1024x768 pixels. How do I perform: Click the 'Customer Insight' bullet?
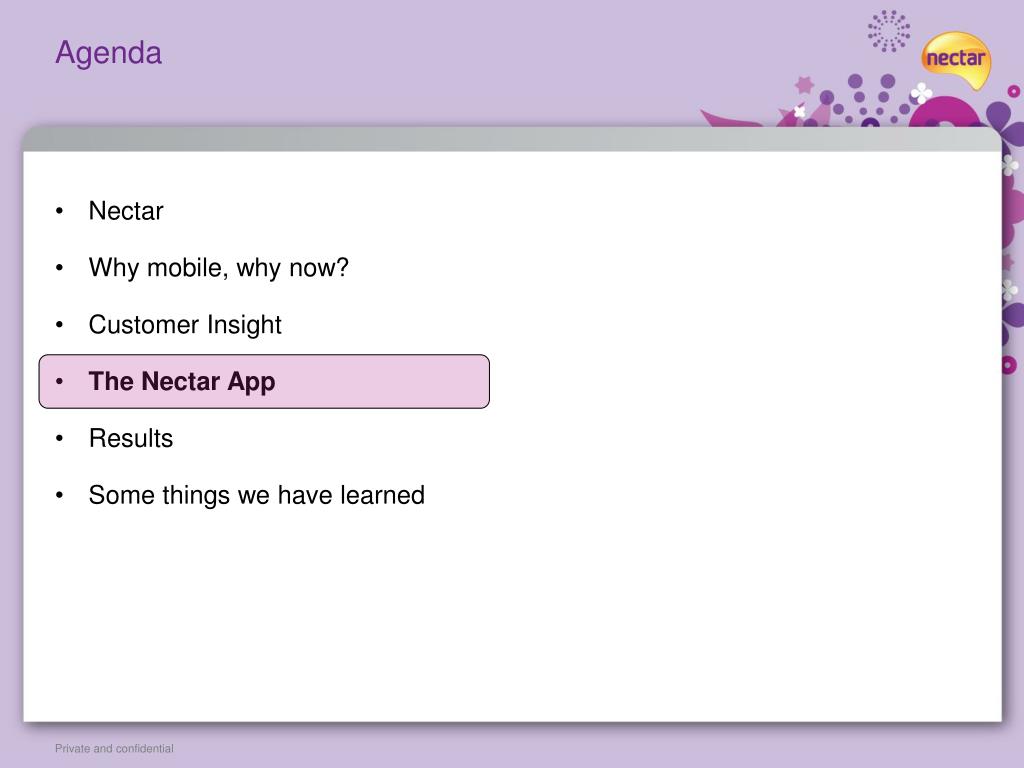185,325
